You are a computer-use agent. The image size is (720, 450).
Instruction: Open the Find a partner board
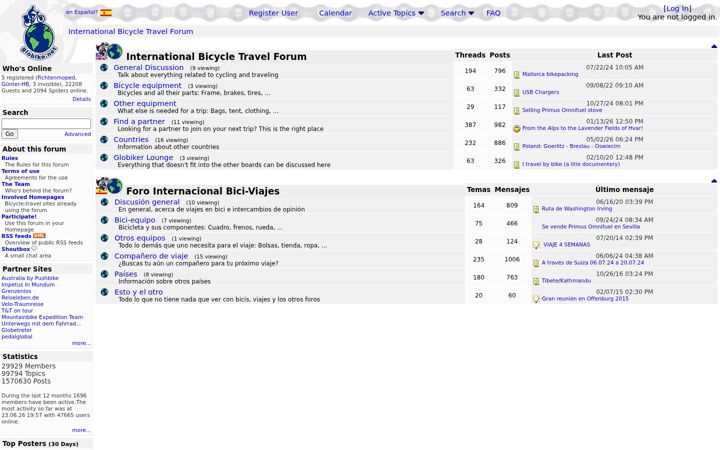[x=139, y=122]
